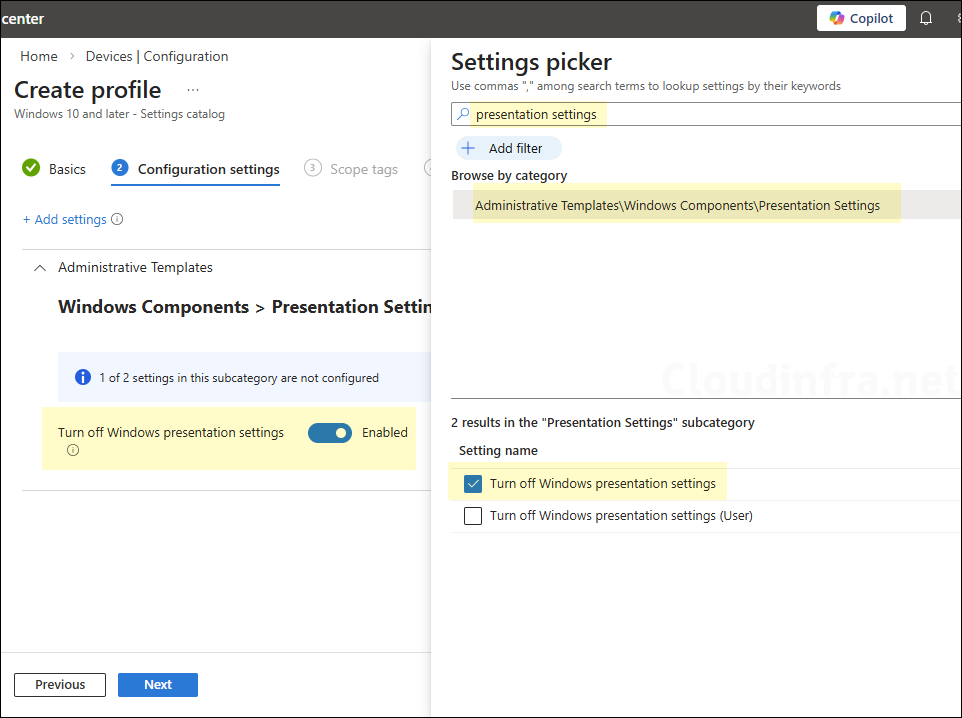Image resolution: width=962 pixels, height=718 pixels.
Task: Open the ellipsis menu next to Create profile
Action: click(x=193, y=90)
